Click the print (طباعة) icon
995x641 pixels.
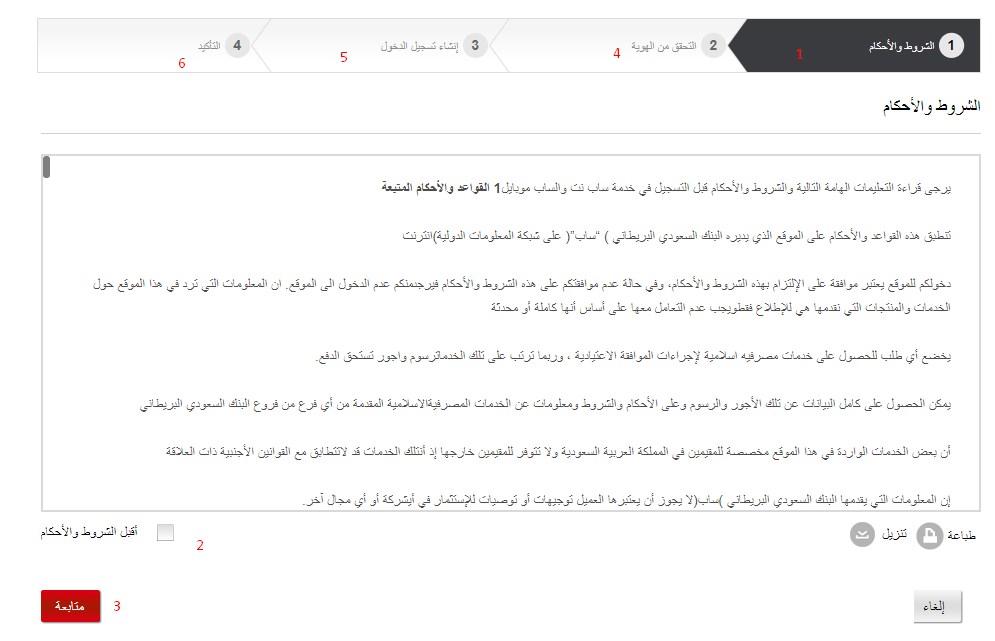click(930, 536)
